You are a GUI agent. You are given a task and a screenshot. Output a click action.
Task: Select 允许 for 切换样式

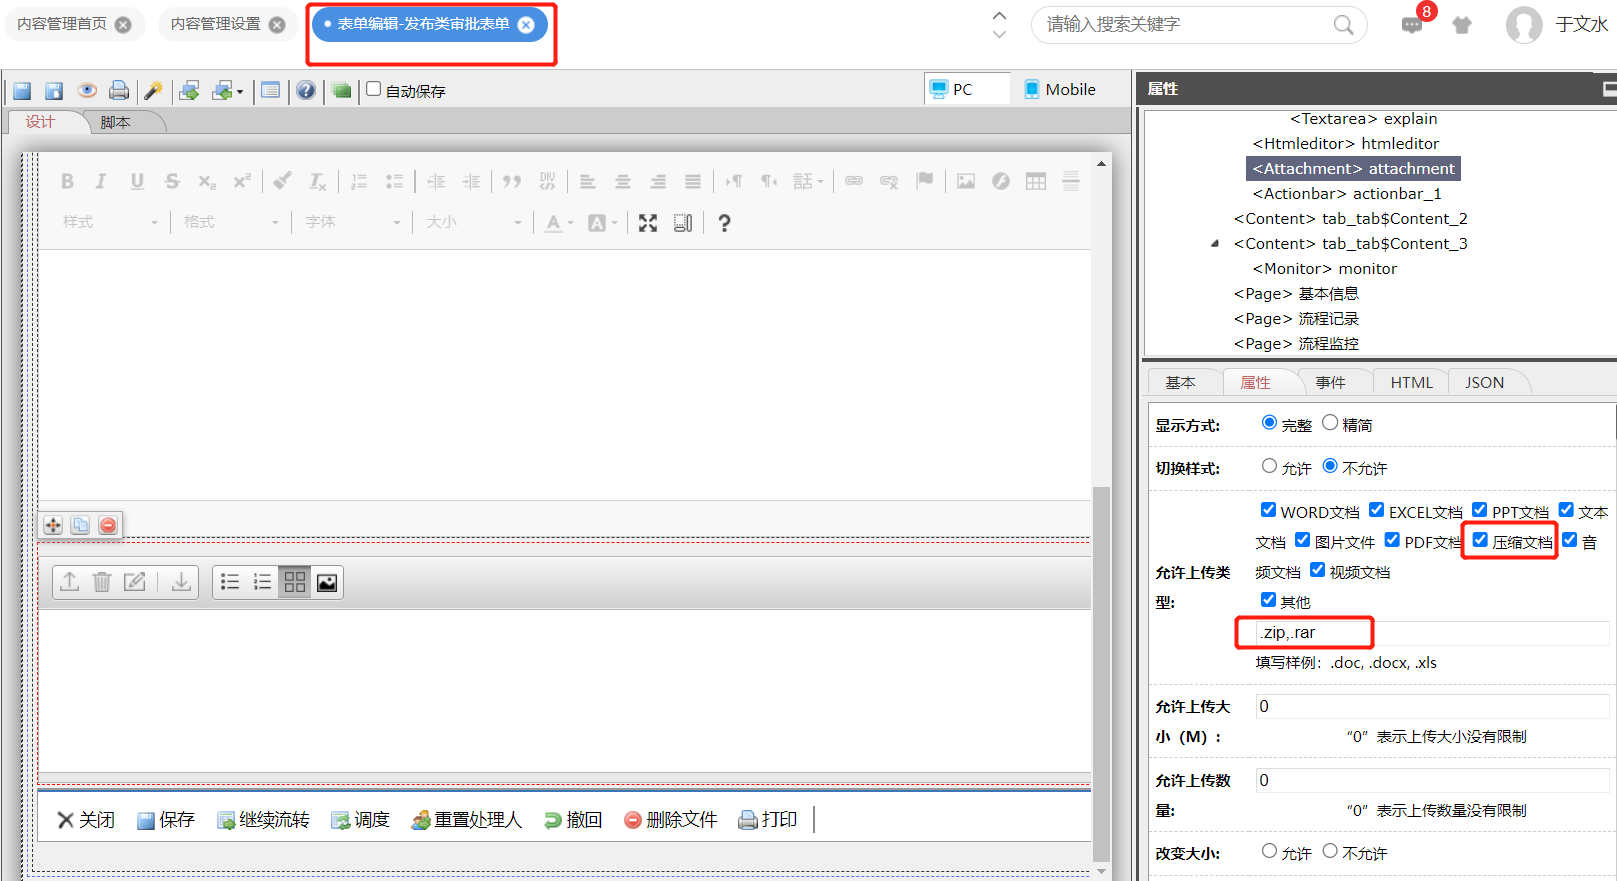coord(1269,466)
